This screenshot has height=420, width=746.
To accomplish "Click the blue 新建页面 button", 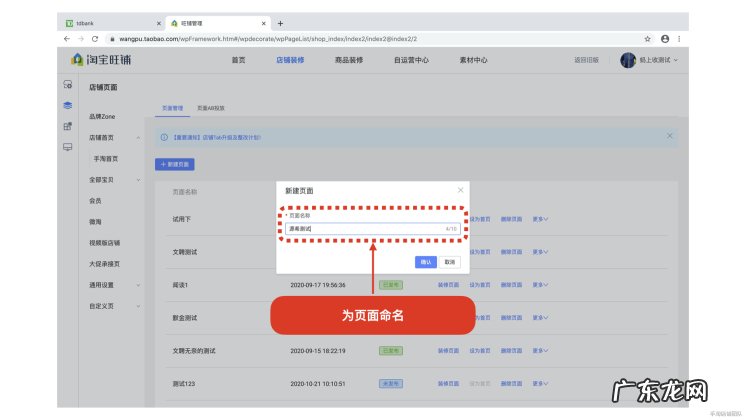I will 175,165.
